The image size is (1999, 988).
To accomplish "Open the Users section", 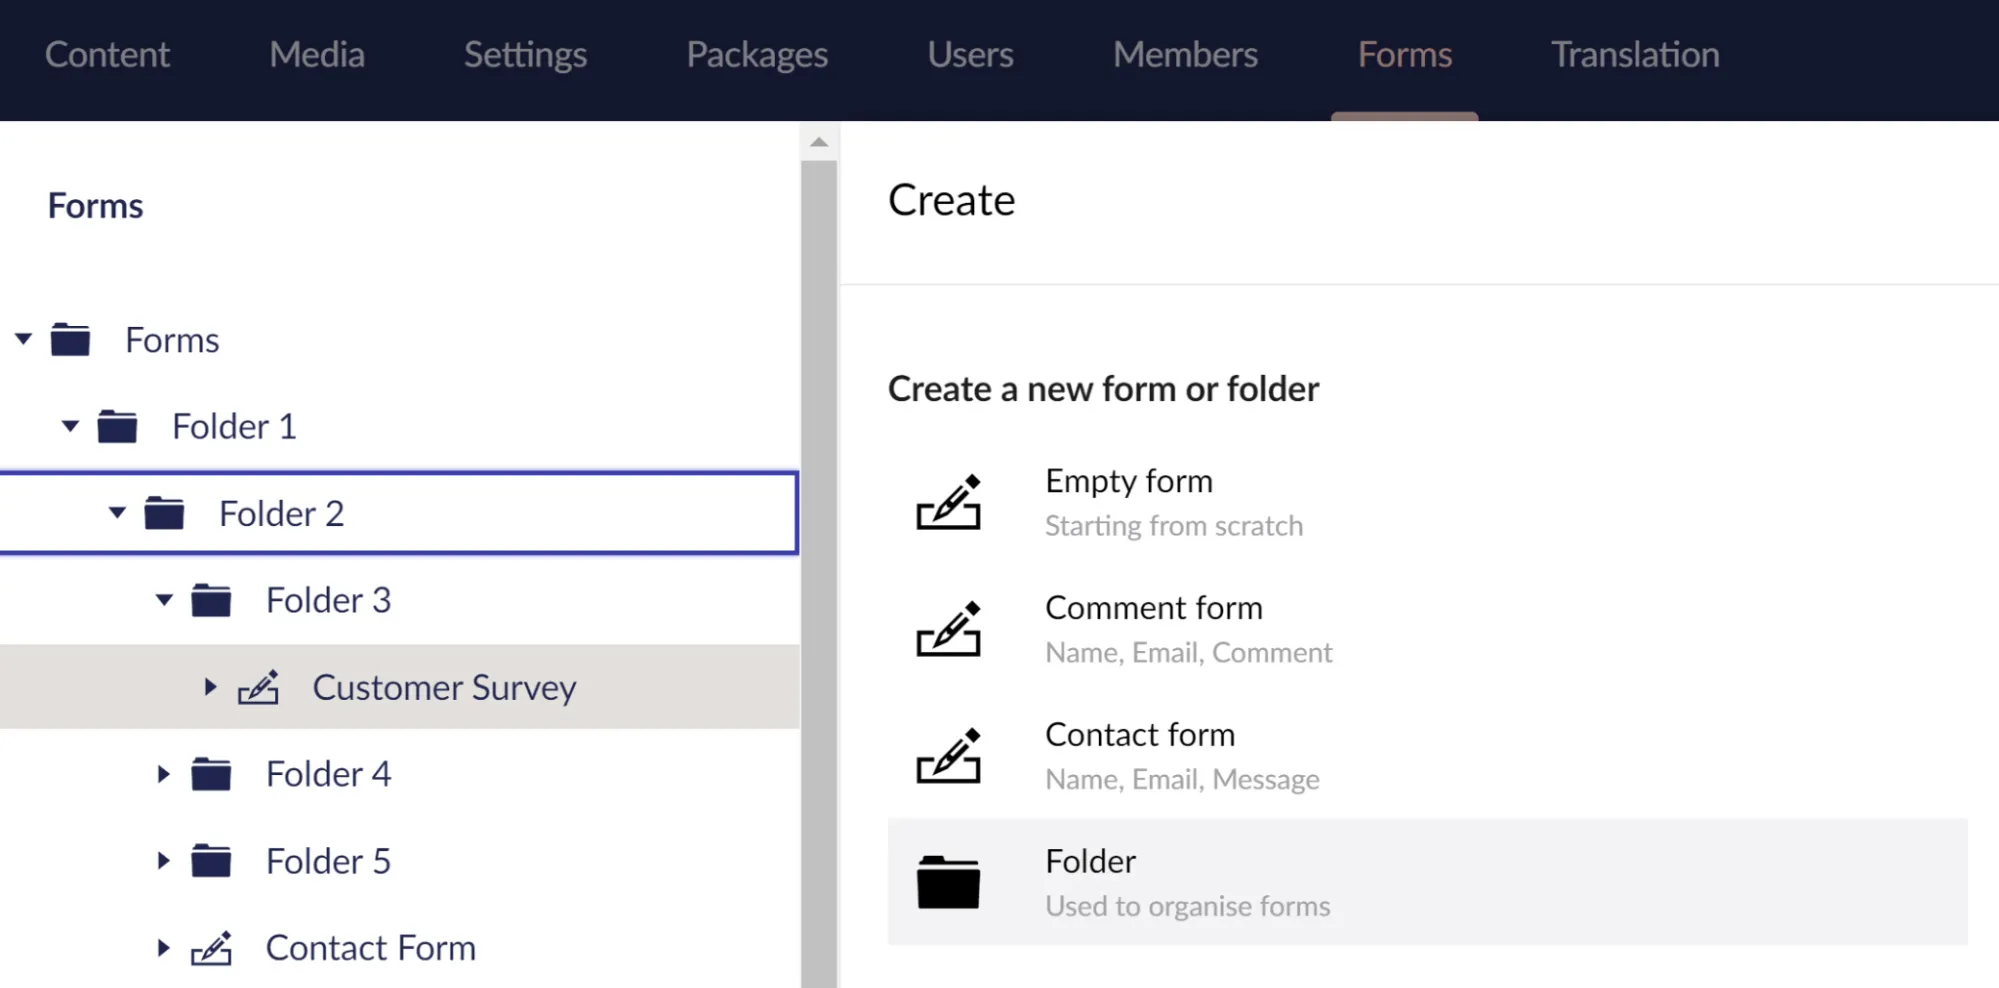I will pos(969,55).
